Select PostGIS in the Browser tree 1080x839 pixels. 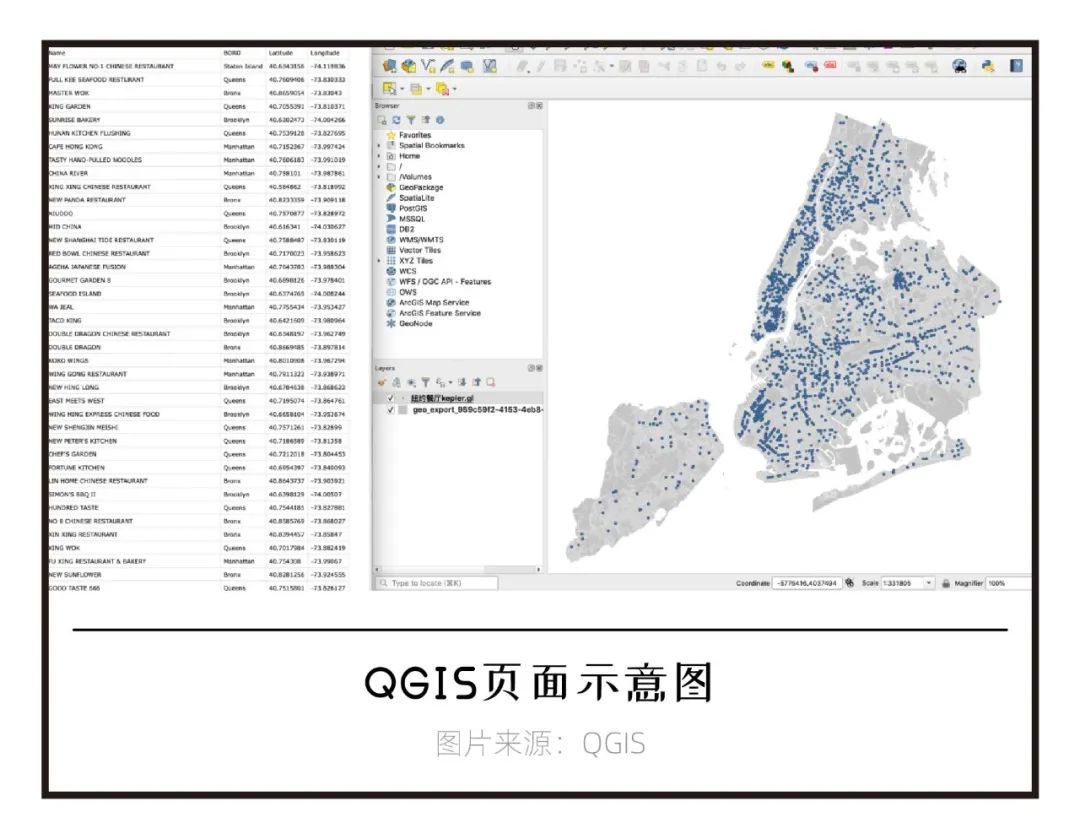pyautogui.click(x=406, y=208)
